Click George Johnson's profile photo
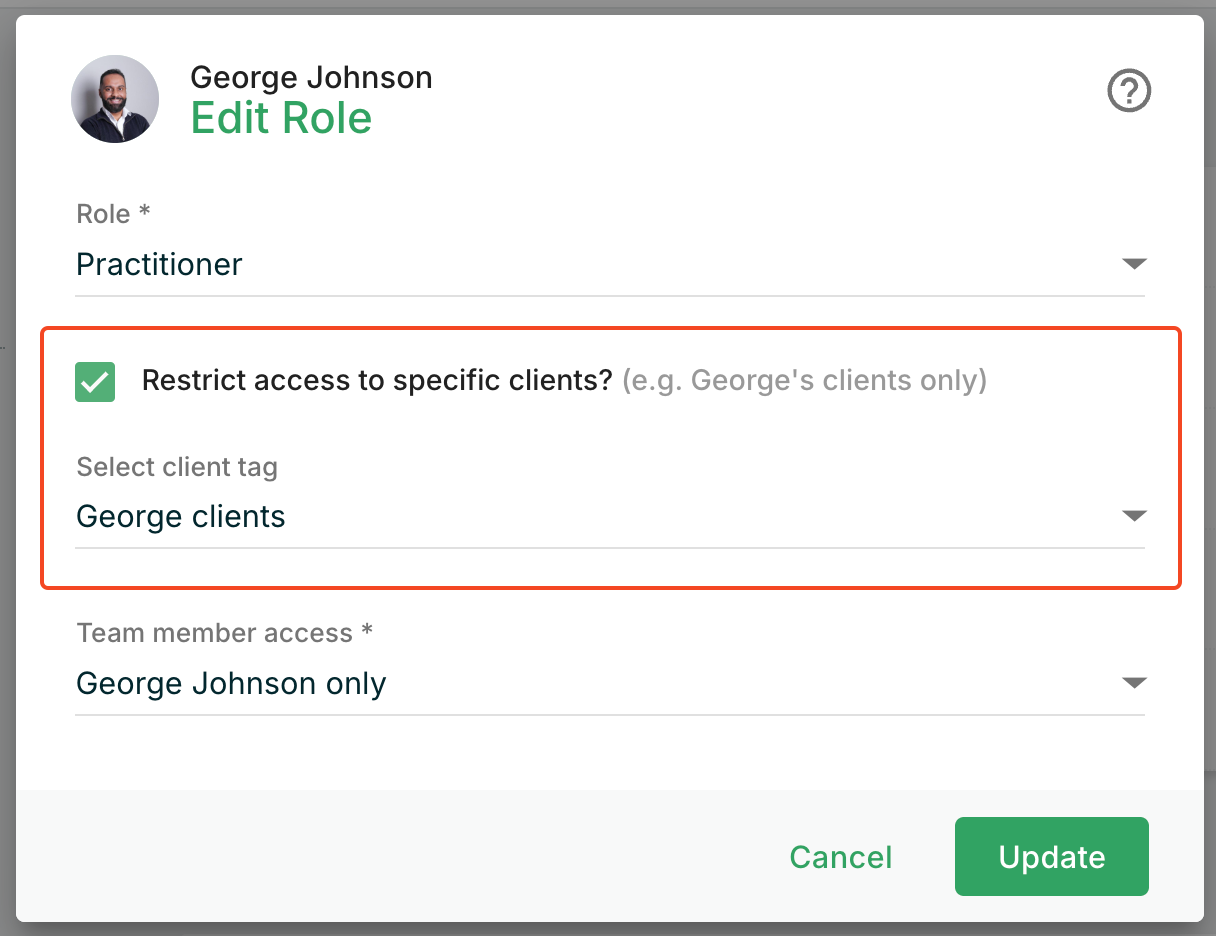 115,99
